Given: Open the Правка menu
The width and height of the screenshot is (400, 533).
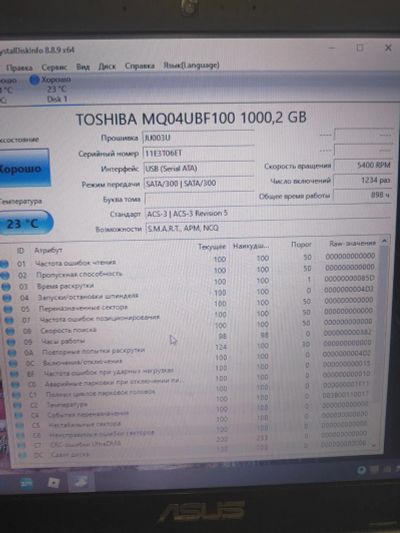Looking at the screenshot, I should click(19, 68).
